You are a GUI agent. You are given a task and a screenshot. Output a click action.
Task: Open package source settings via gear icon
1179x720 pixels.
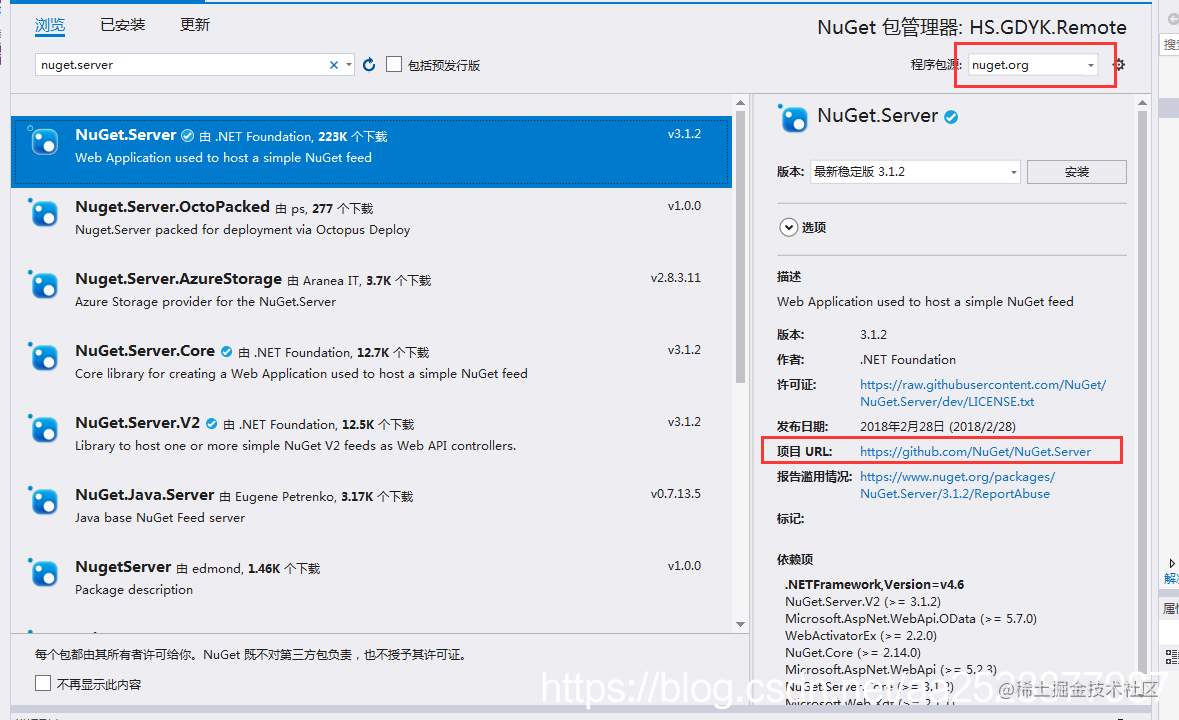coord(1117,63)
